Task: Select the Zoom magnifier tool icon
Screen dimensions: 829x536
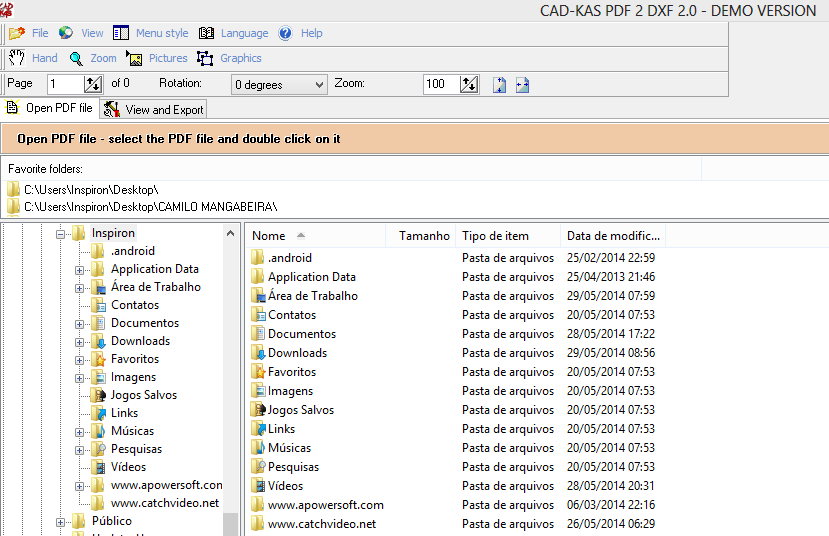Action: tap(76, 59)
